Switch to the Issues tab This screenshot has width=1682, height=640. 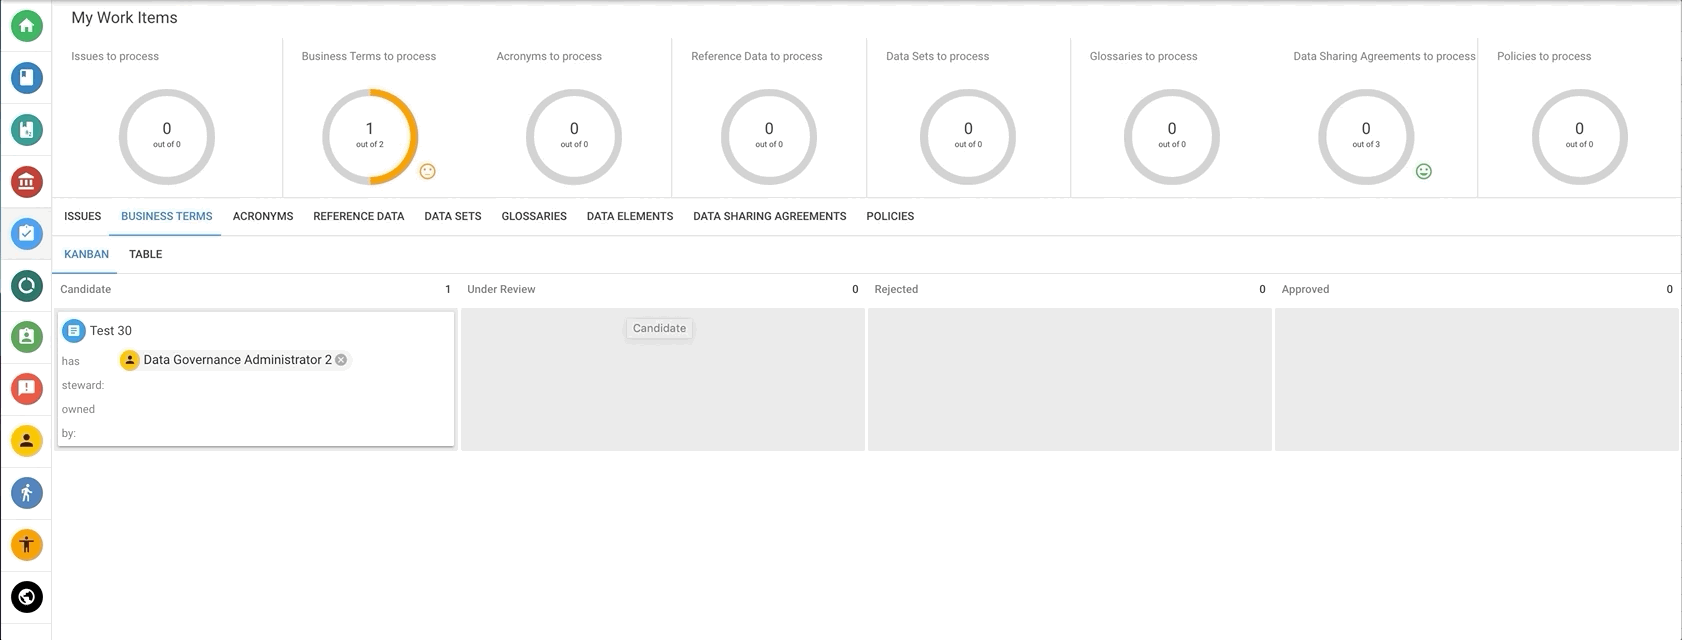[83, 216]
